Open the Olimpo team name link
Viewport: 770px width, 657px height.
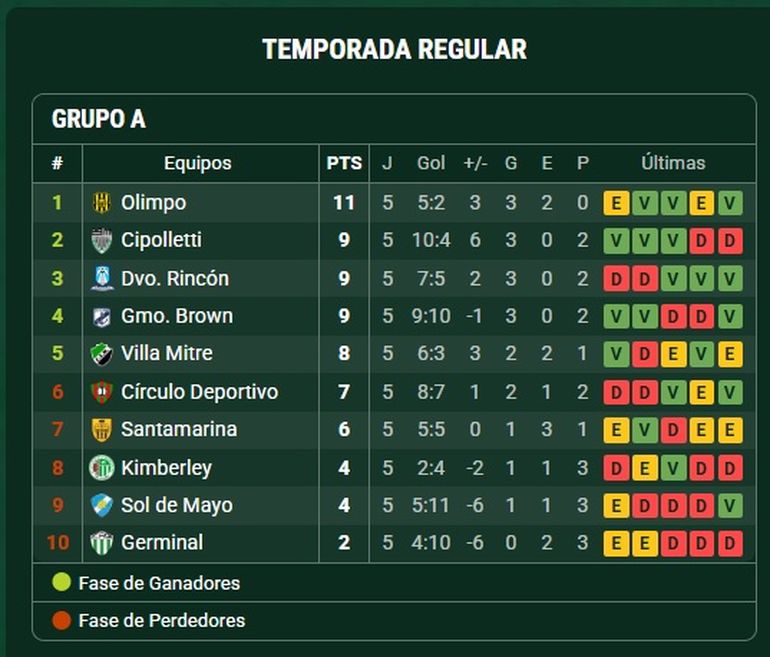point(153,202)
